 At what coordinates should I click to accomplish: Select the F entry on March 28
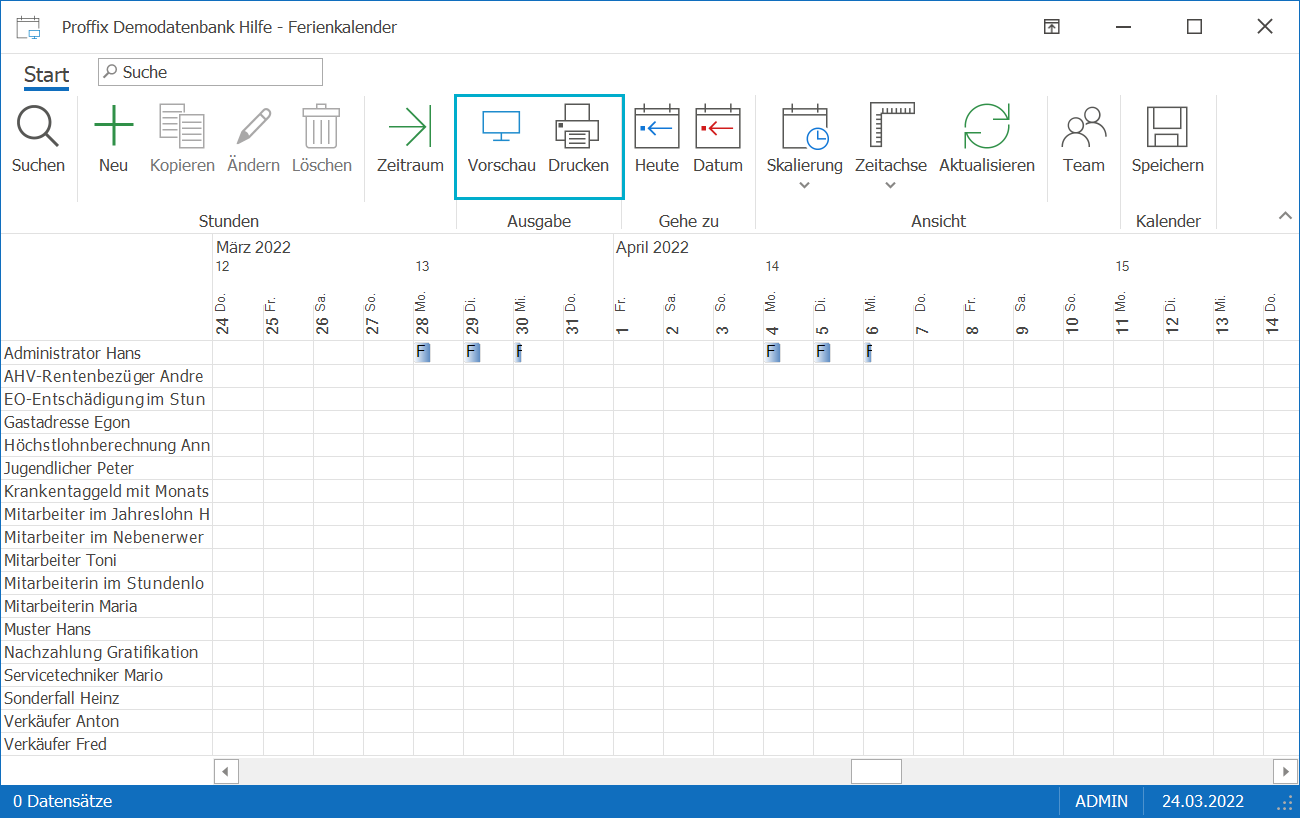[x=422, y=352]
